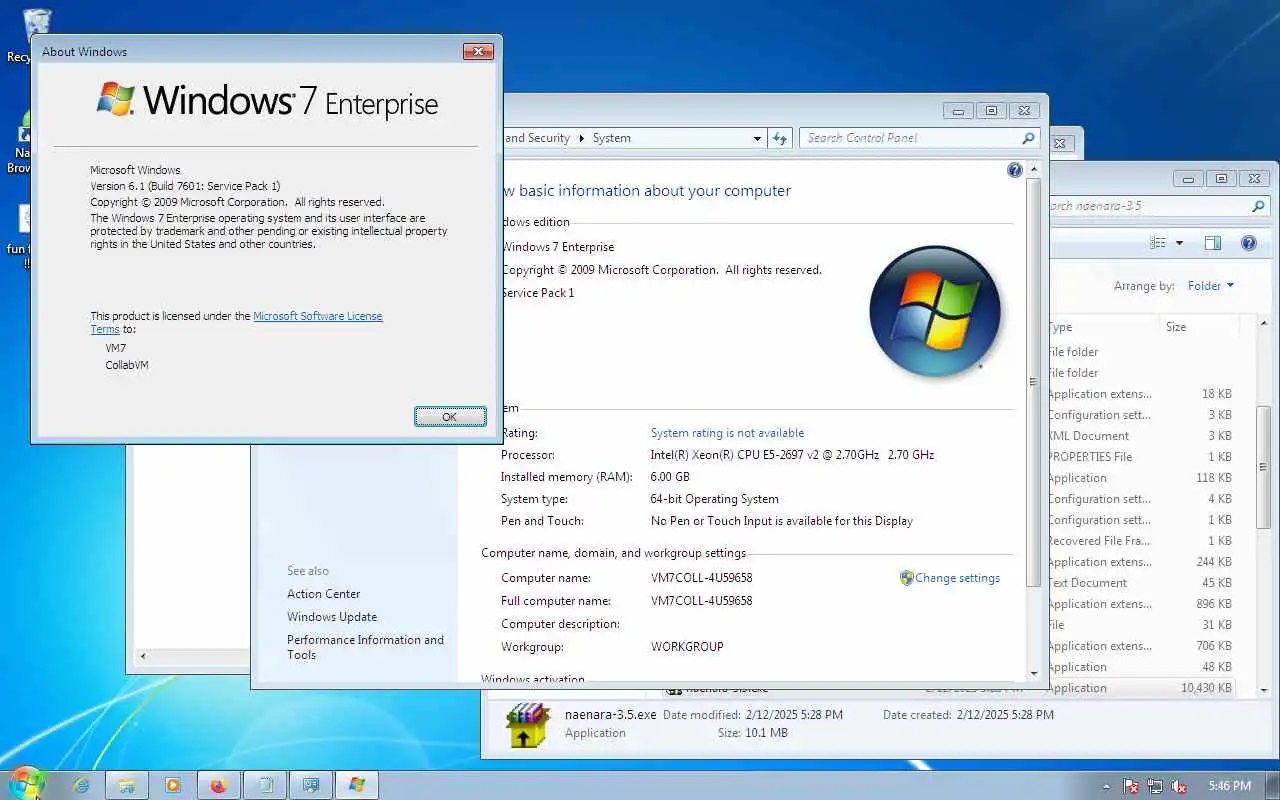Select the XML Document row
The image size is (1280, 800).
click(x=1142, y=436)
